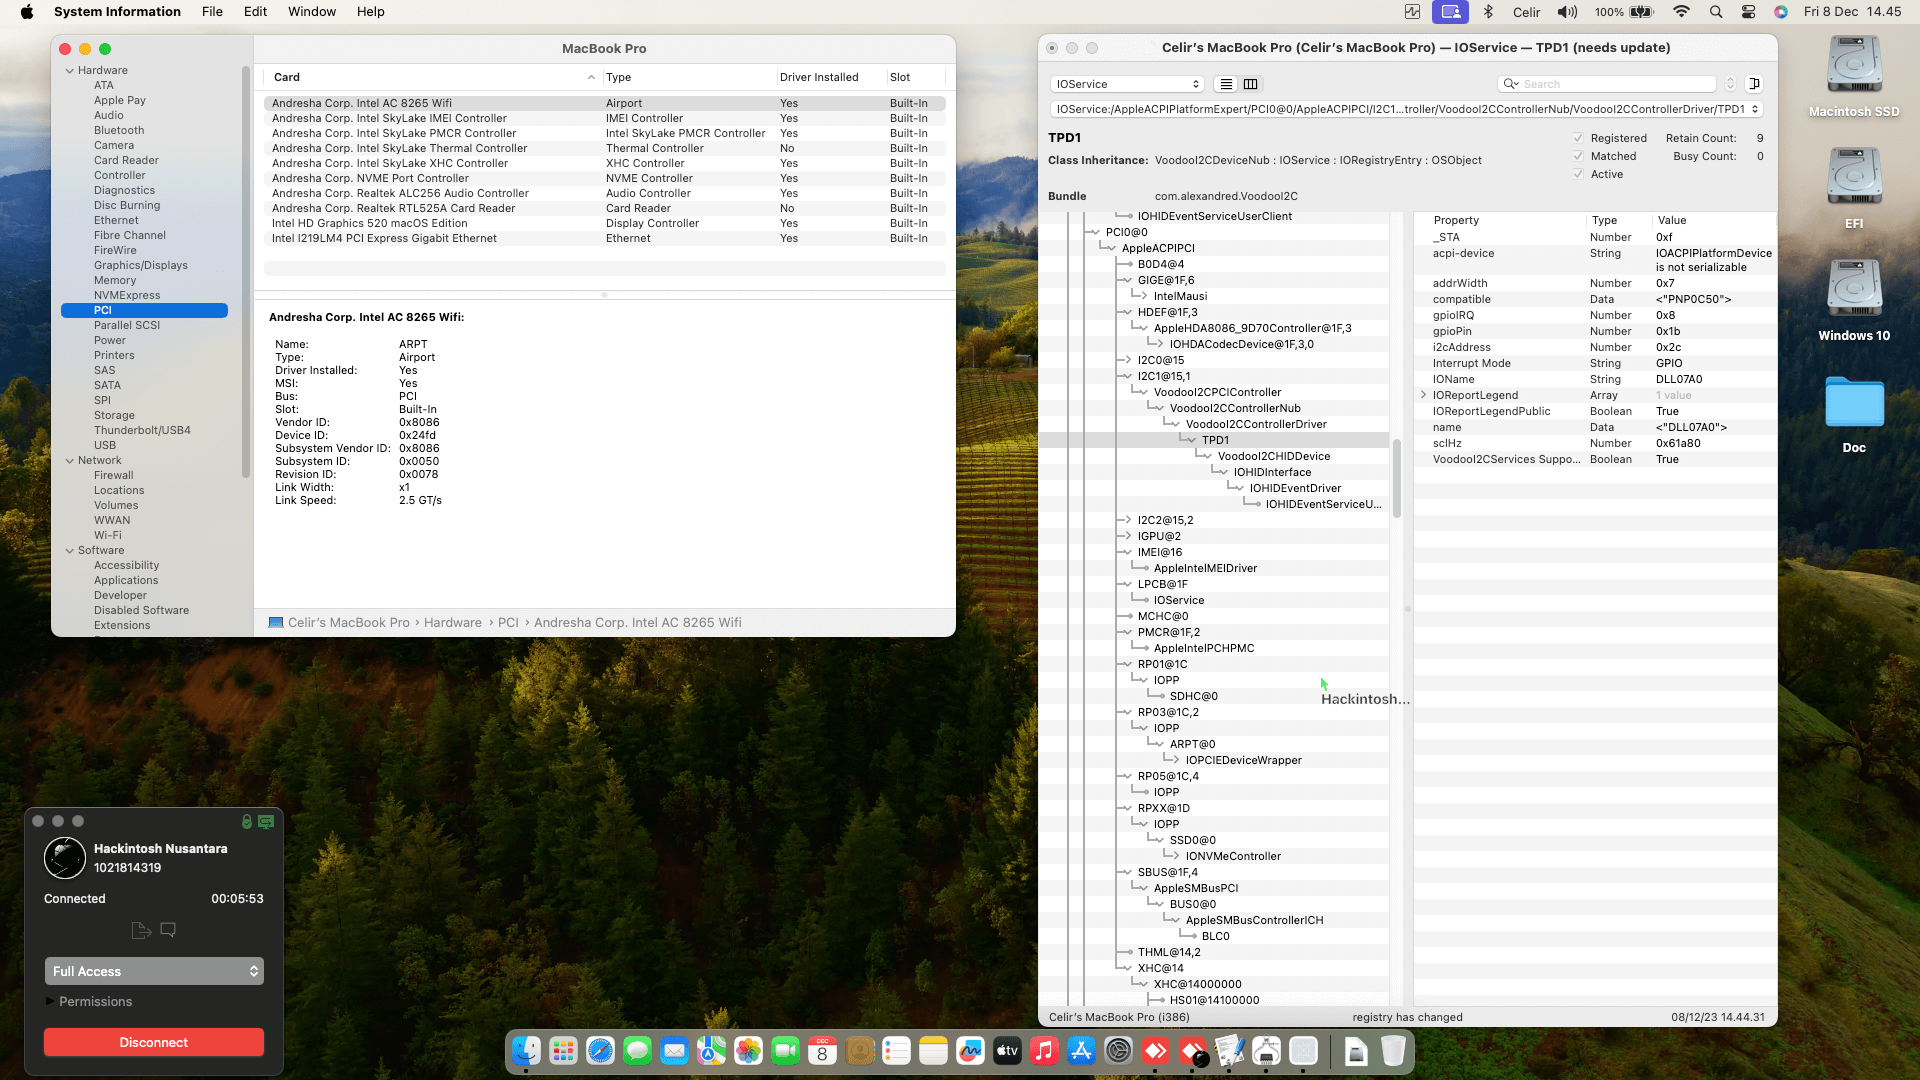Click the file transfer icon in AnyDesk panel
Image resolution: width=1920 pixels, height=1080 pixels.
(x=141, y=930)
